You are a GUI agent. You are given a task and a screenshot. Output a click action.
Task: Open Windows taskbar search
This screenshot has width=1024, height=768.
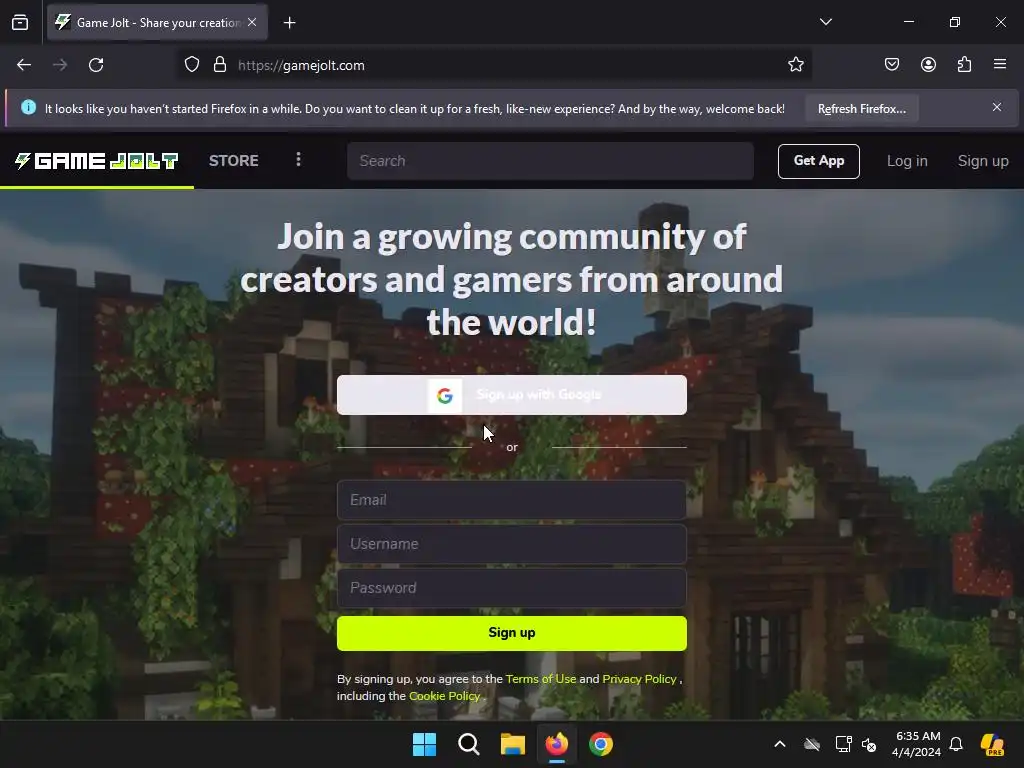(x=468, y=744)
